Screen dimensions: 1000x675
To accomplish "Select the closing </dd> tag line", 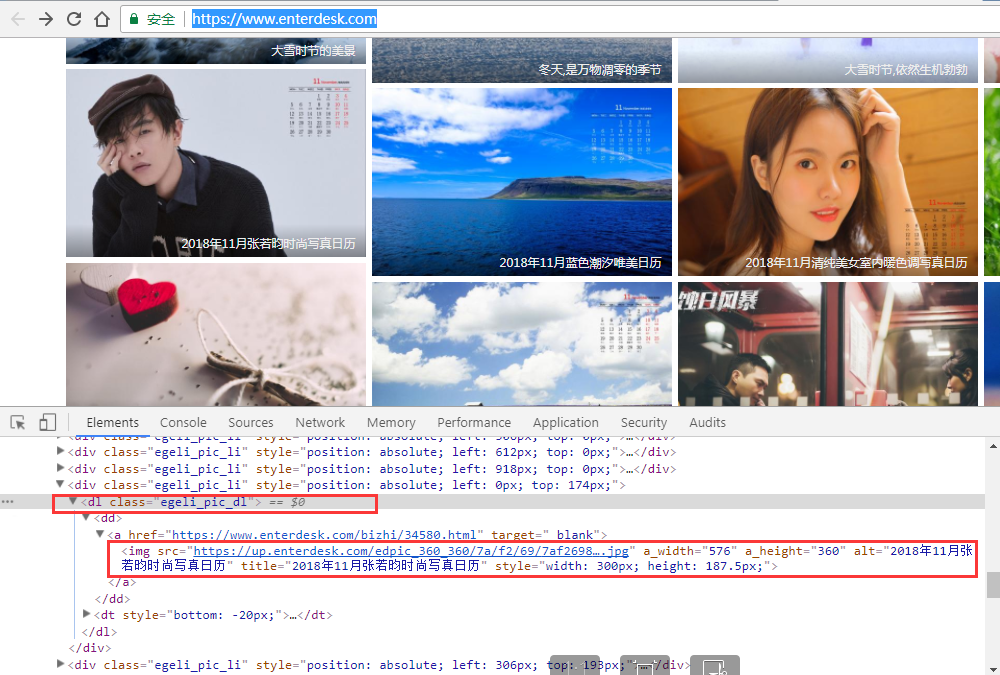I will tap(112, 599).
